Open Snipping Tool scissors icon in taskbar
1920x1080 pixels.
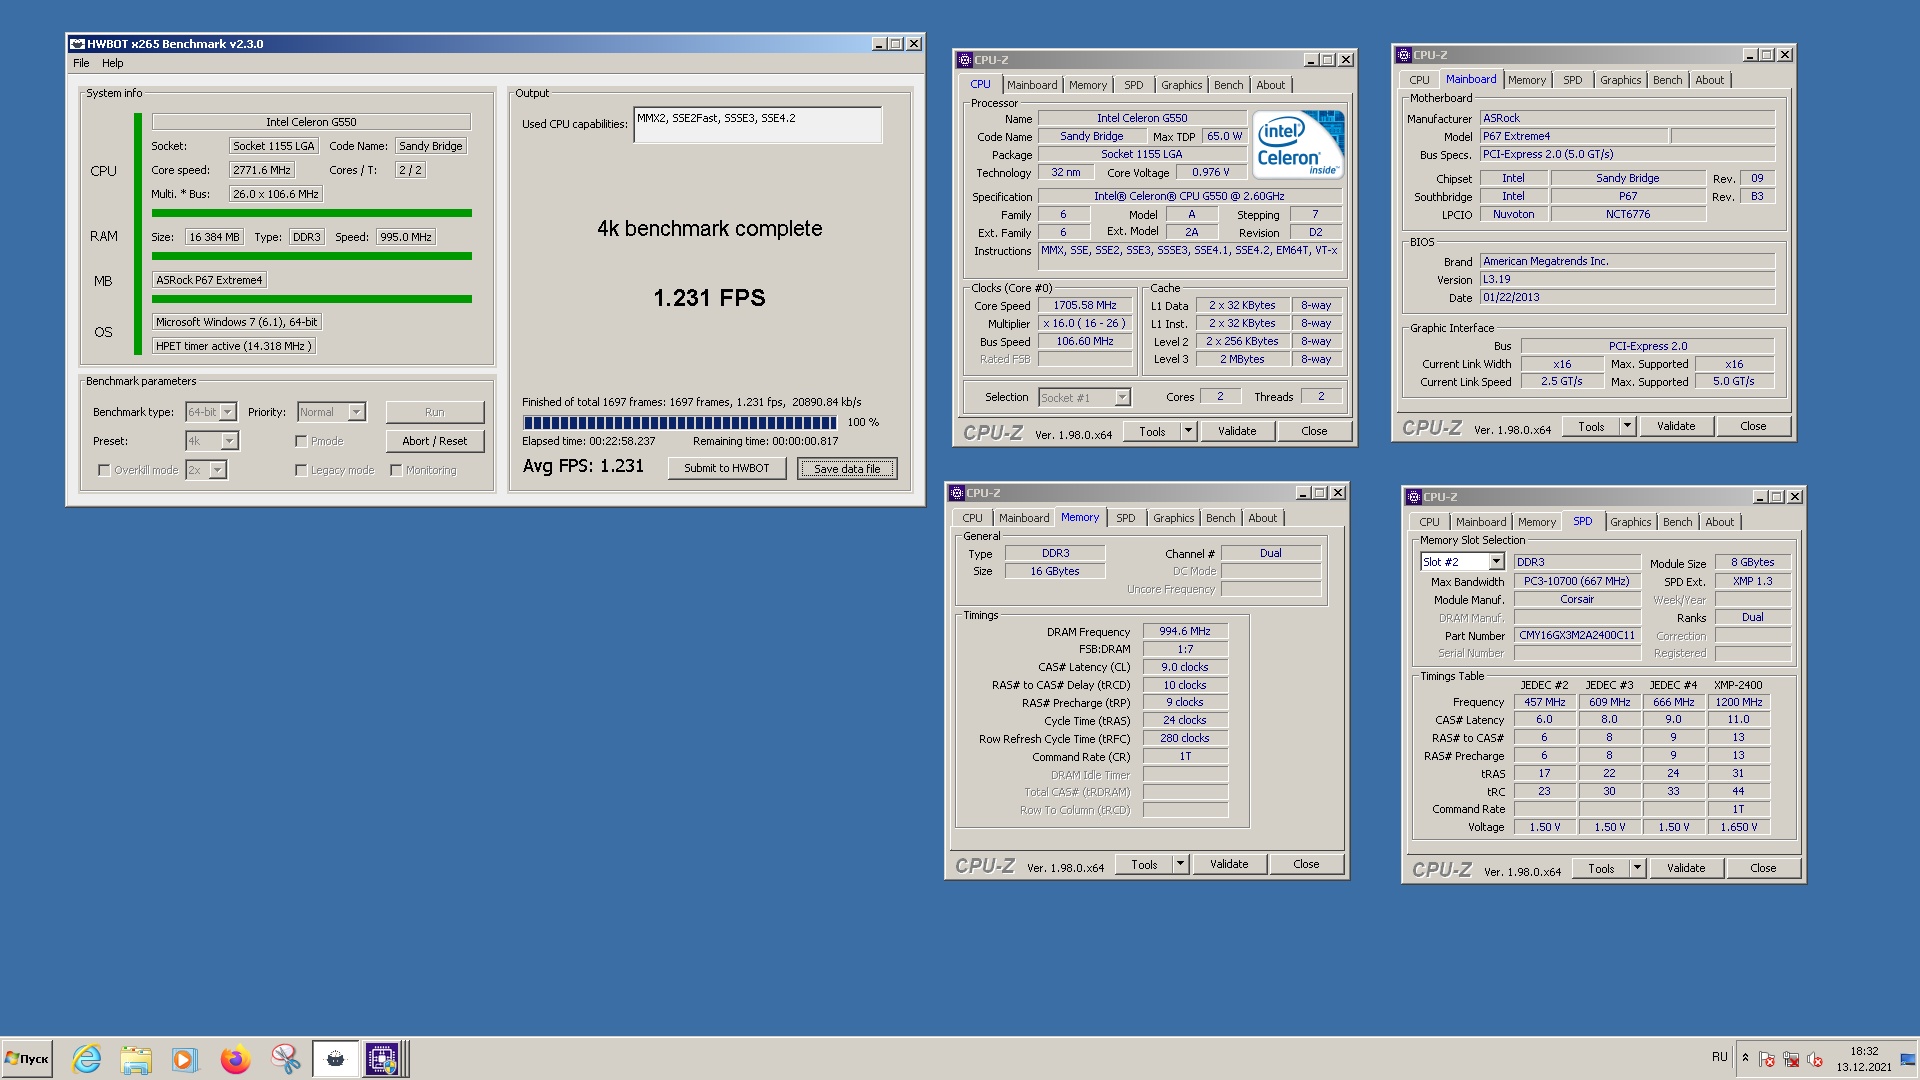tap(285, 1059)
